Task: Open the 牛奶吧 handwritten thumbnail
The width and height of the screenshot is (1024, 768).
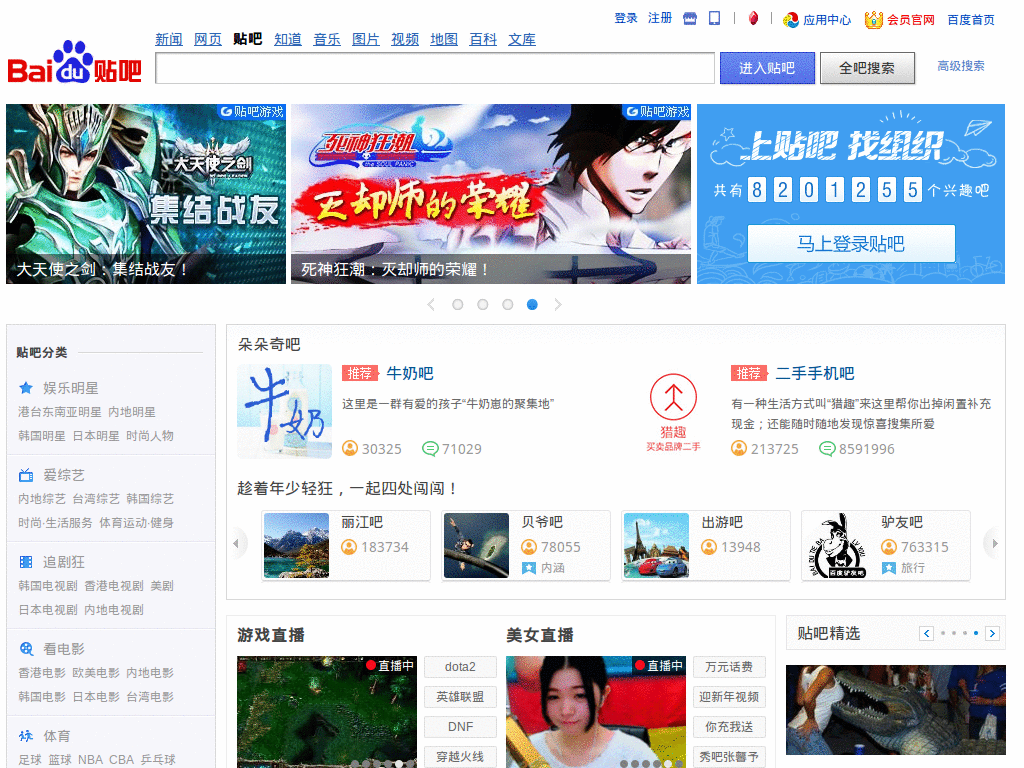Action: click(285, 411)
